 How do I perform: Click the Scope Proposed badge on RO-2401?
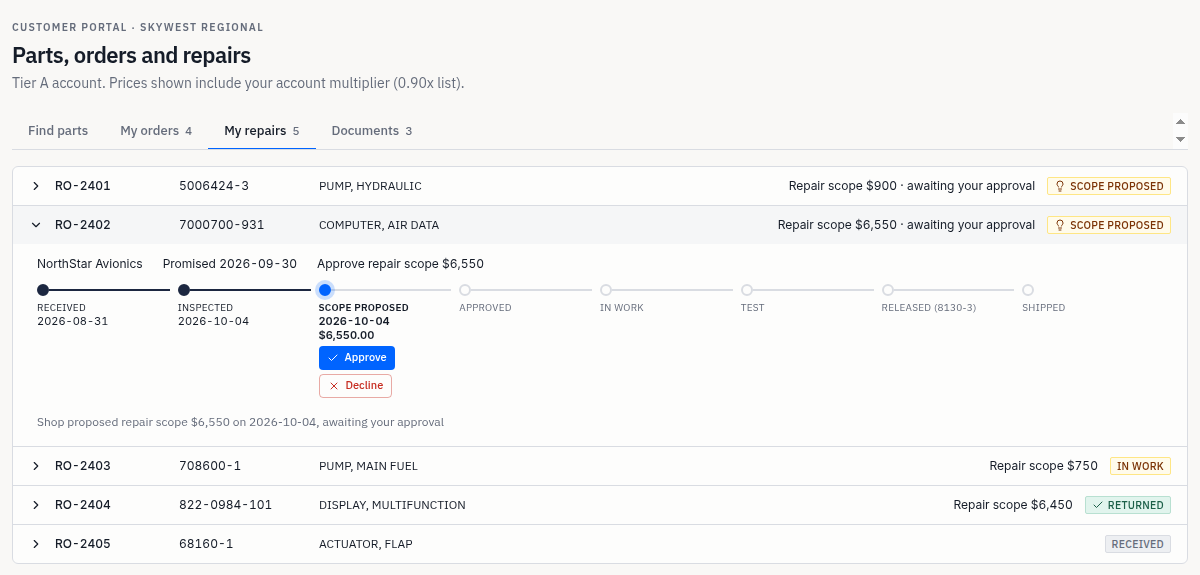point(1109,186)
